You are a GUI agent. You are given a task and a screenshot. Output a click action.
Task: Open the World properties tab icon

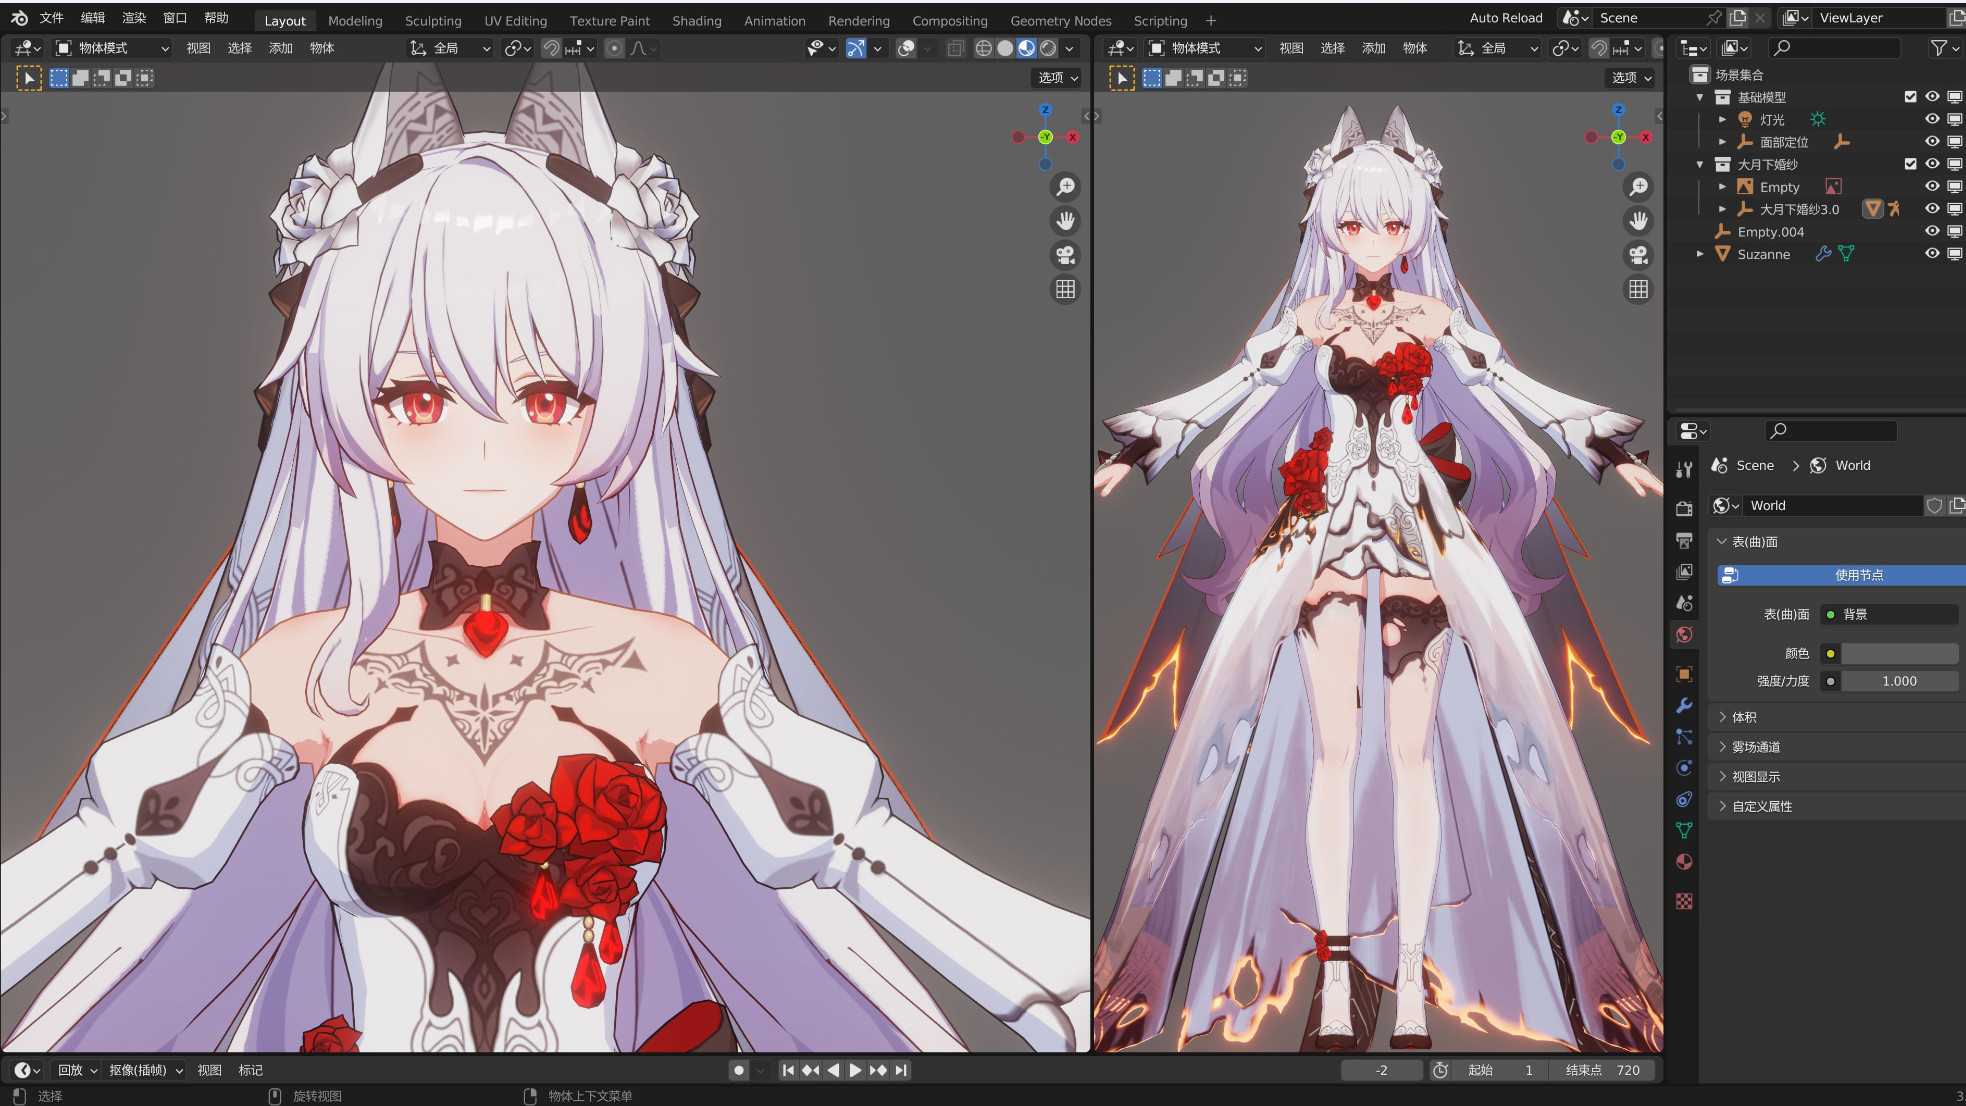[1684, 634]
